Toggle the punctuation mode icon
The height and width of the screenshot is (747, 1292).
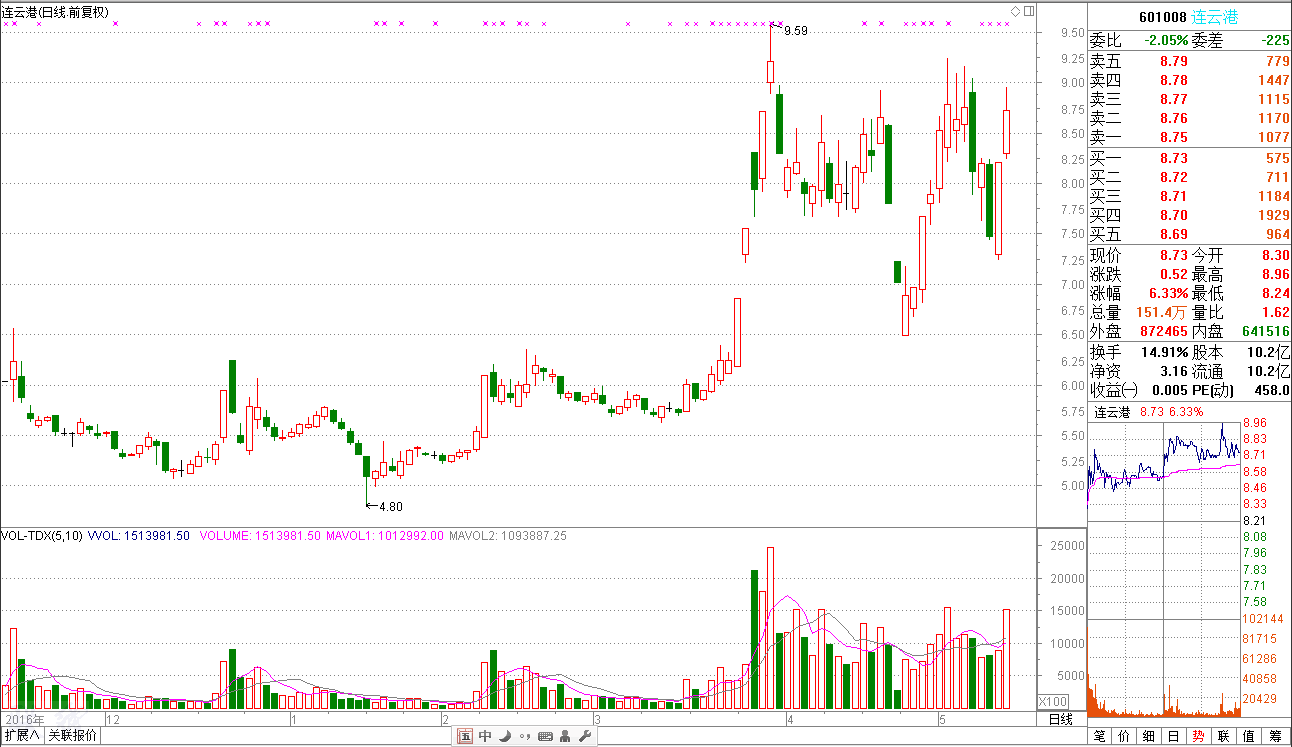coord(525,737)
